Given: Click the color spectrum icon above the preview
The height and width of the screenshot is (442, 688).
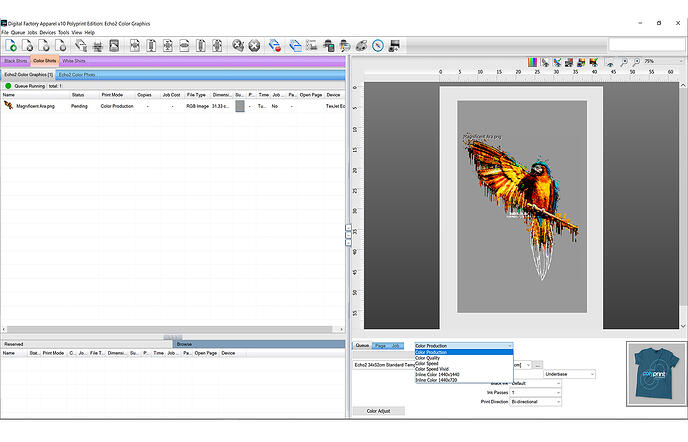Looking at the screenshot, I should pos(532,62).
